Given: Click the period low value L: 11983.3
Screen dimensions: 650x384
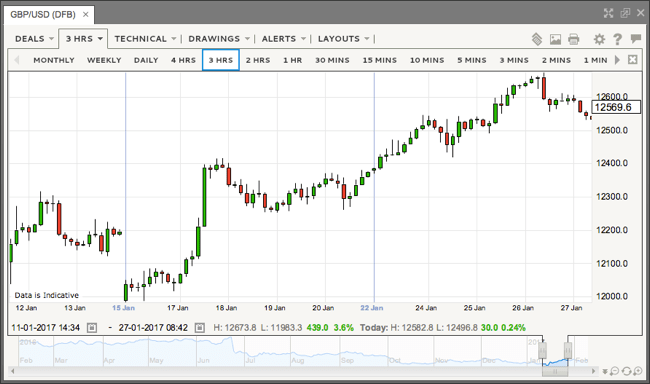Looking at the screenshot, I should tap(281, 328).
